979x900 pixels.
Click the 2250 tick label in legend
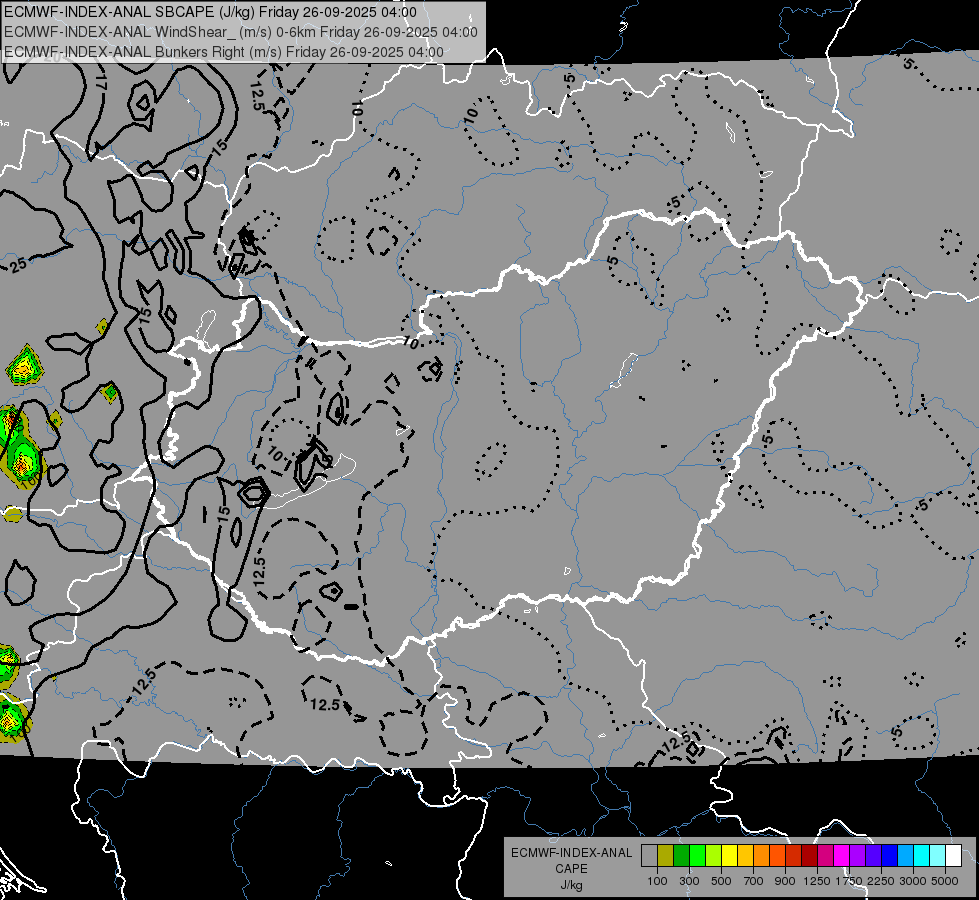point(882,881)
